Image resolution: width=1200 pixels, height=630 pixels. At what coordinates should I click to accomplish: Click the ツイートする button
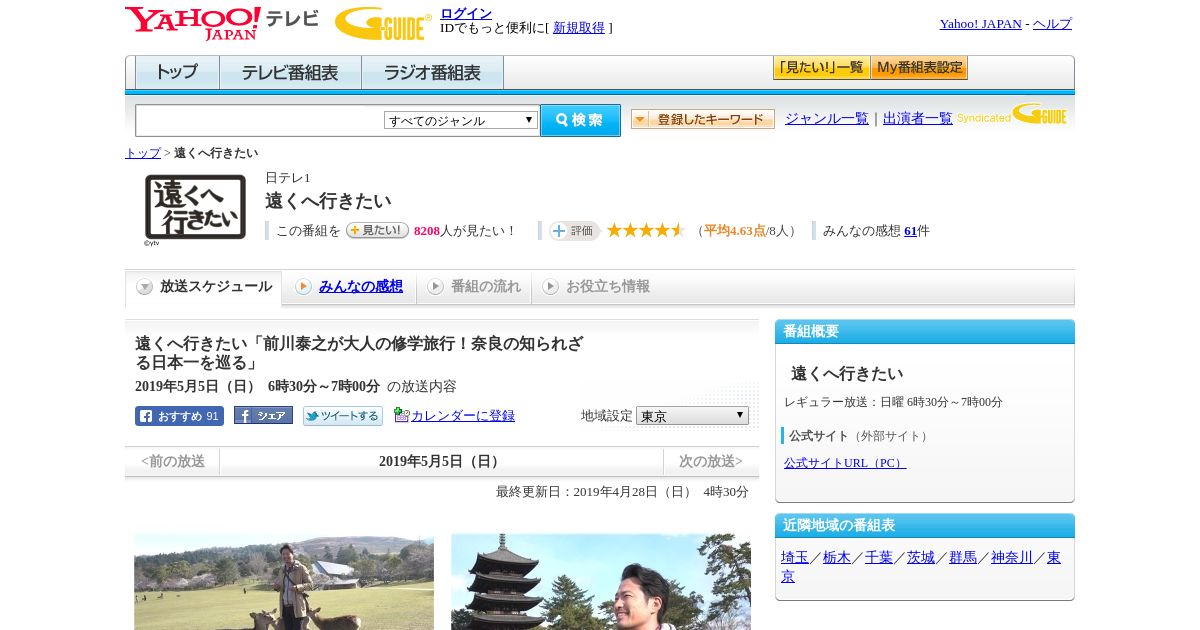343,416
